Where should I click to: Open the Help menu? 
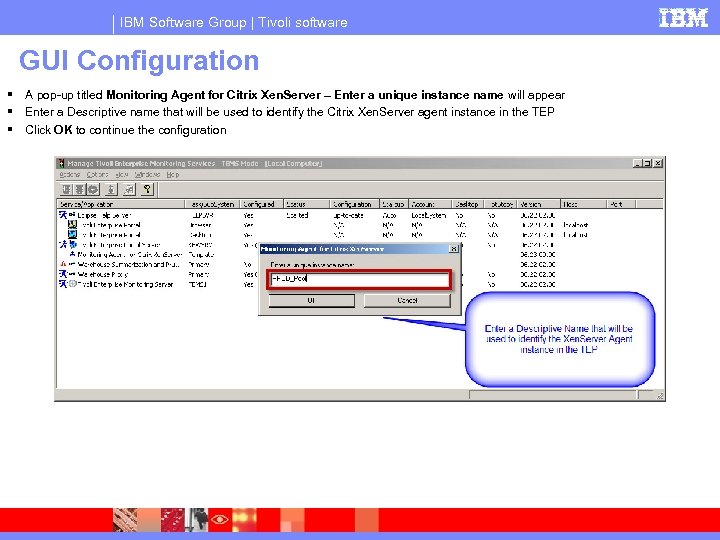173,175
